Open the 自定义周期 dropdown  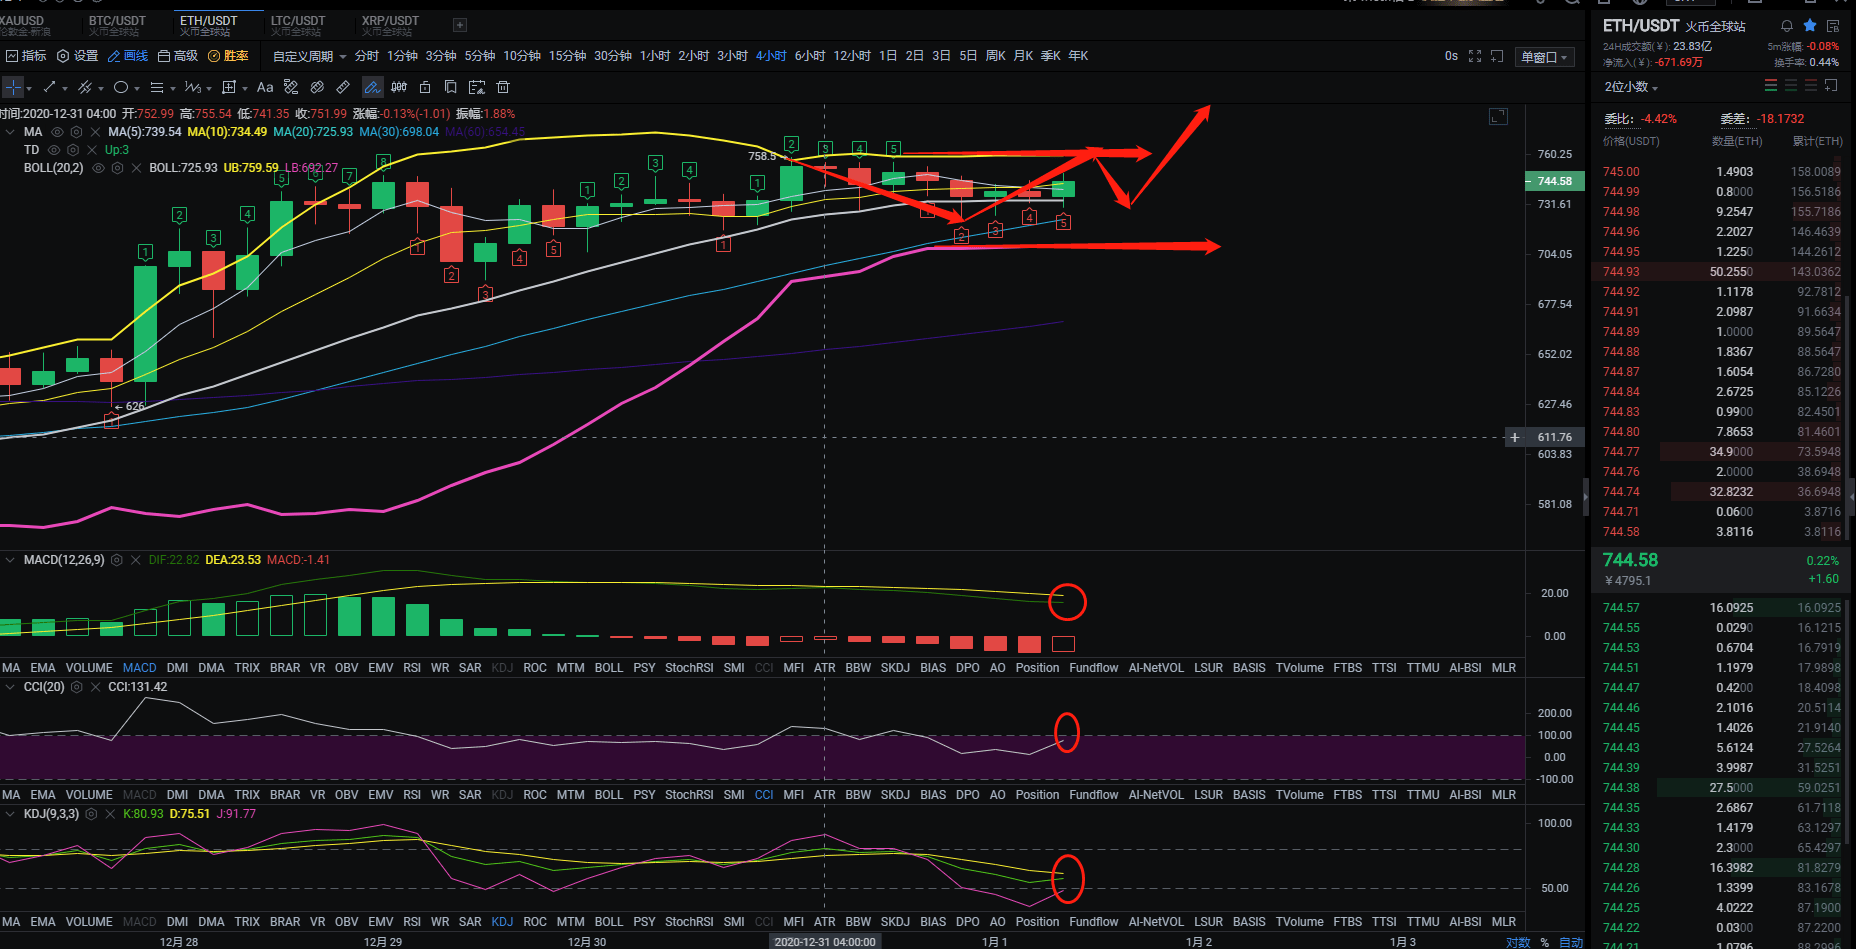coord(310,56)
